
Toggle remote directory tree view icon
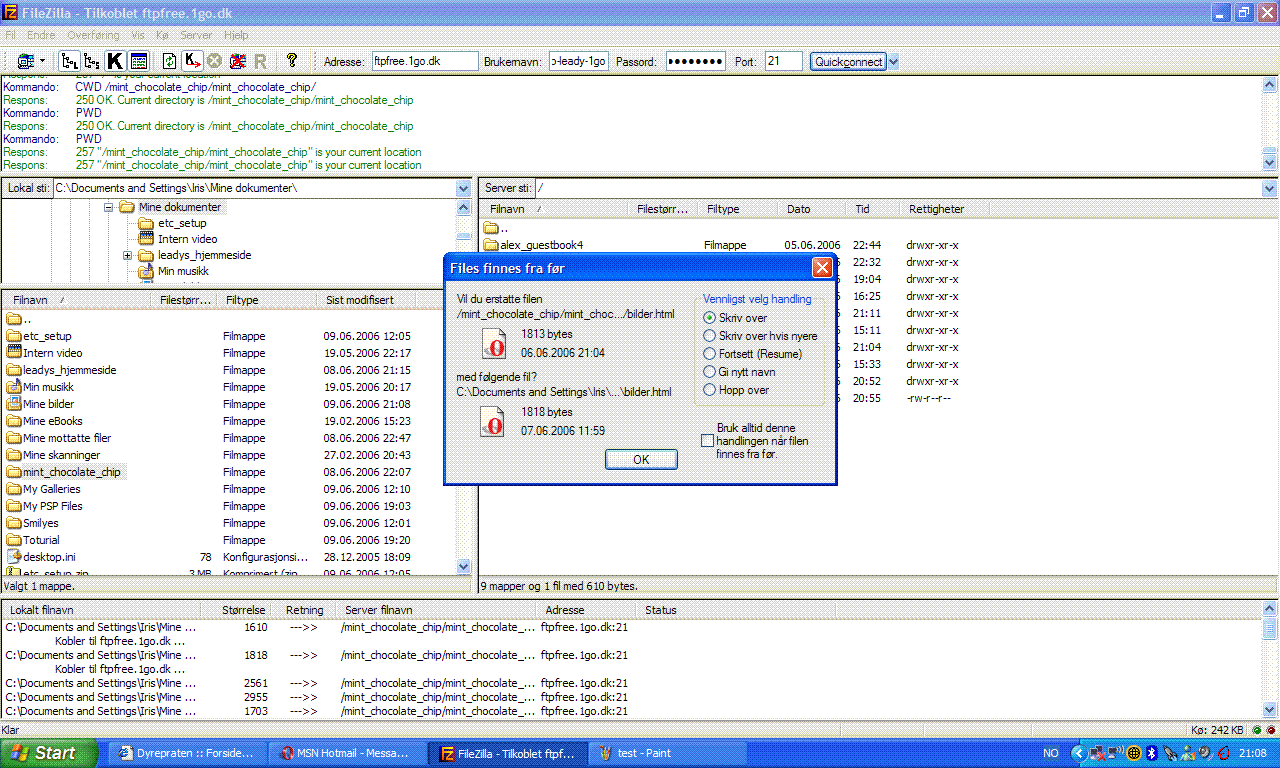(92, 61)
